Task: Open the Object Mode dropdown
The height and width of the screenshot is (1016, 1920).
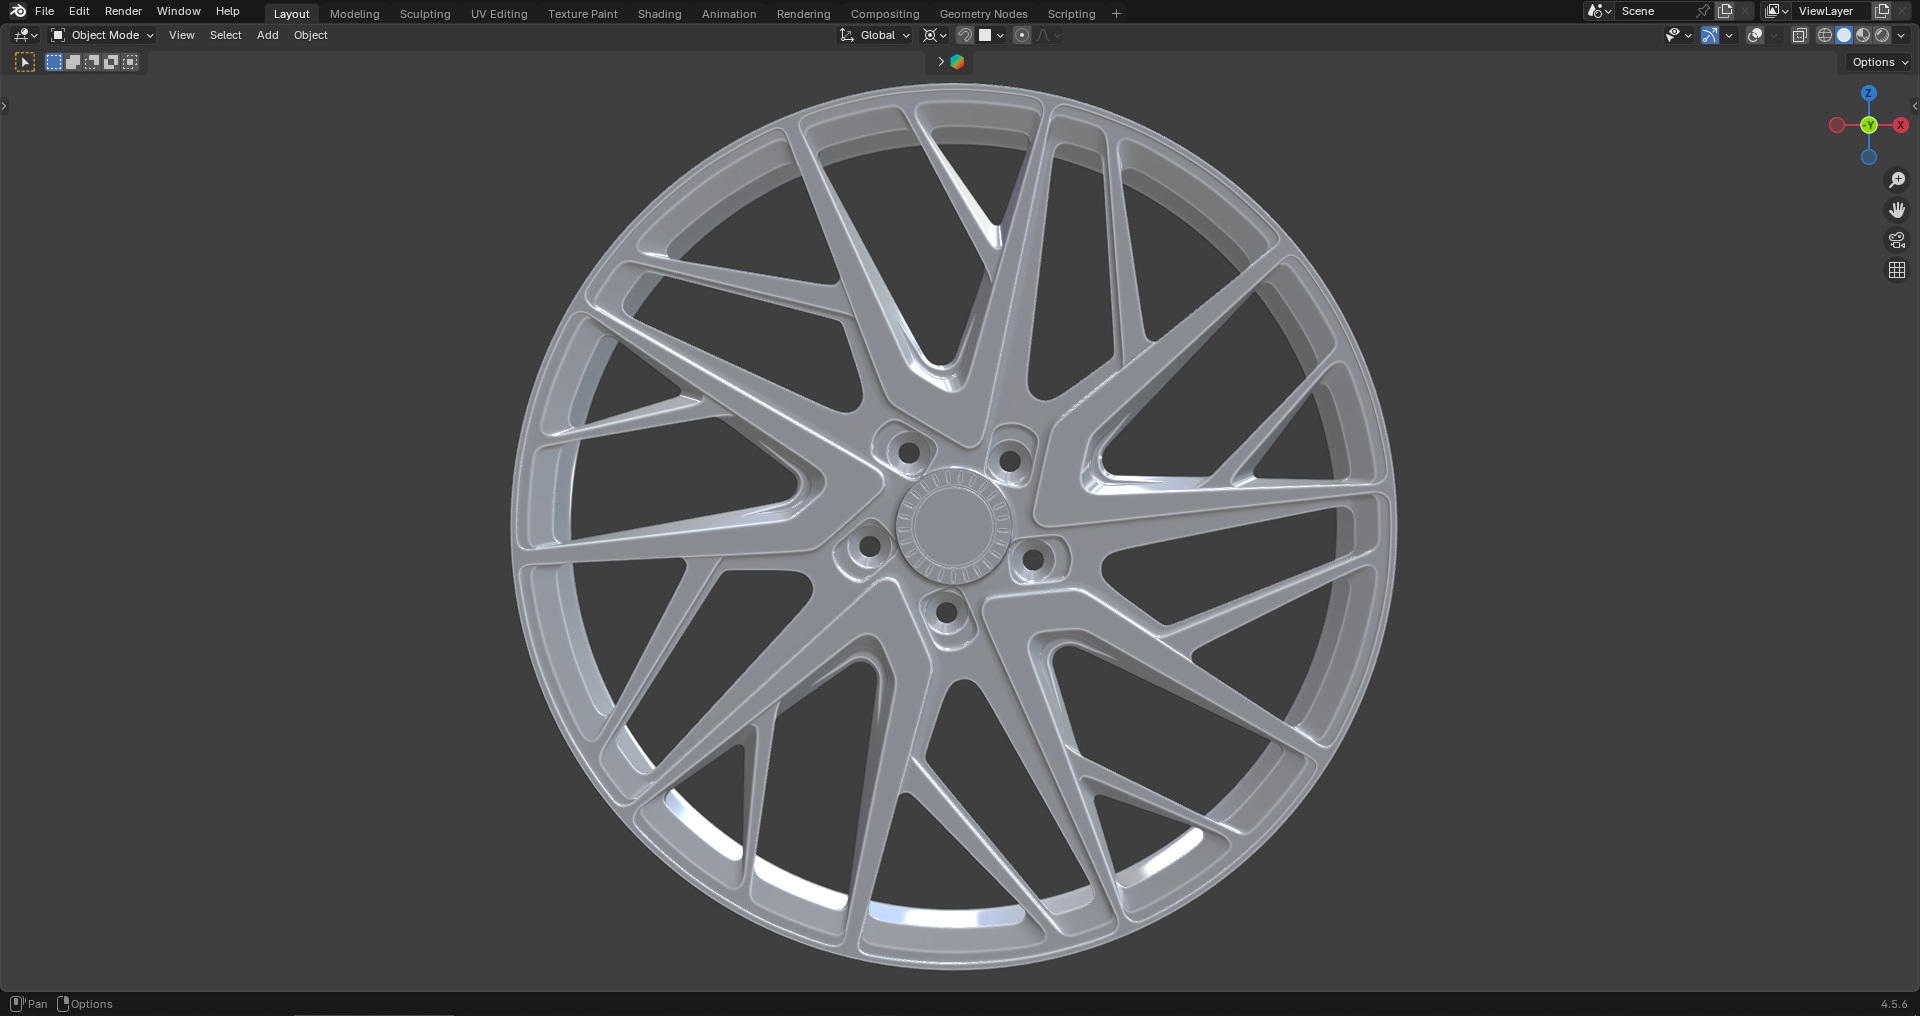Action: (x=102, y=35)
